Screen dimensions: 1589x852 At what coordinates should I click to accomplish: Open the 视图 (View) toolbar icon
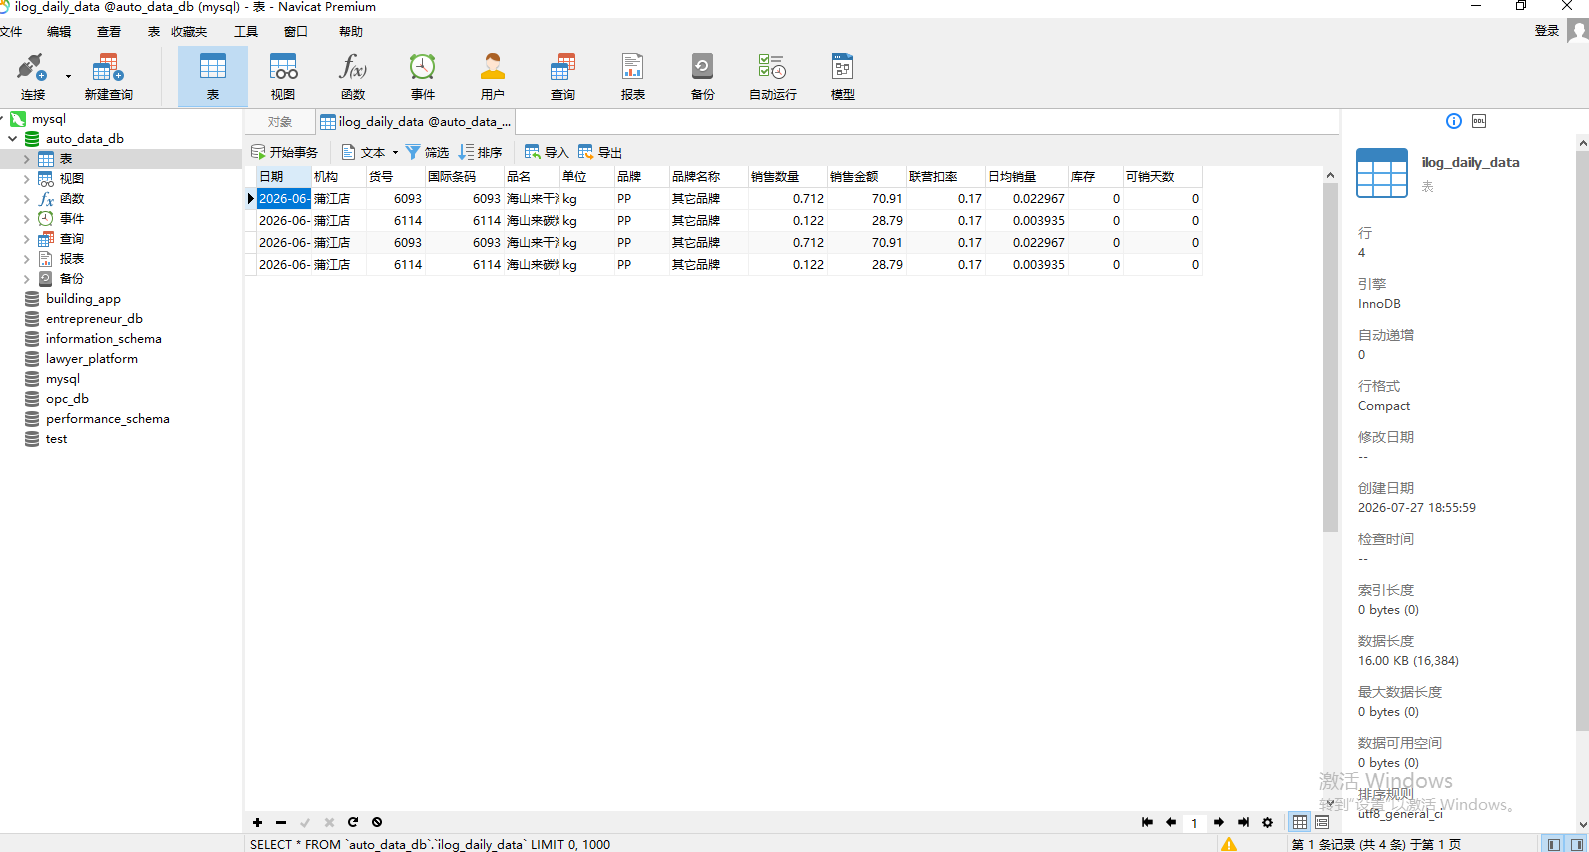click(283, 77)
